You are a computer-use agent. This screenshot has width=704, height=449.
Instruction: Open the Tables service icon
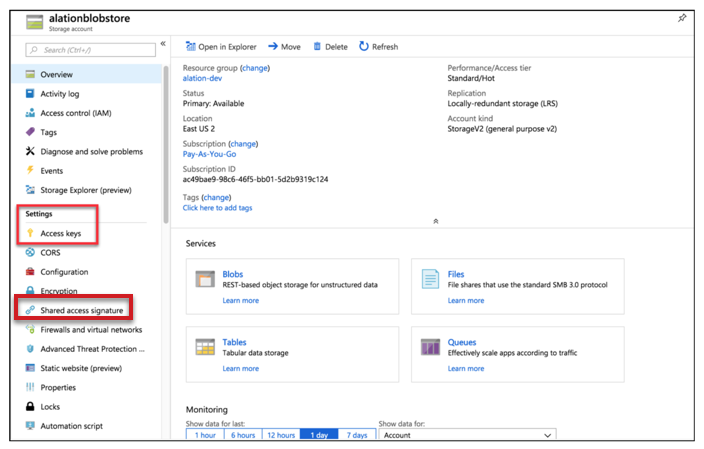[x=205, y=347]
